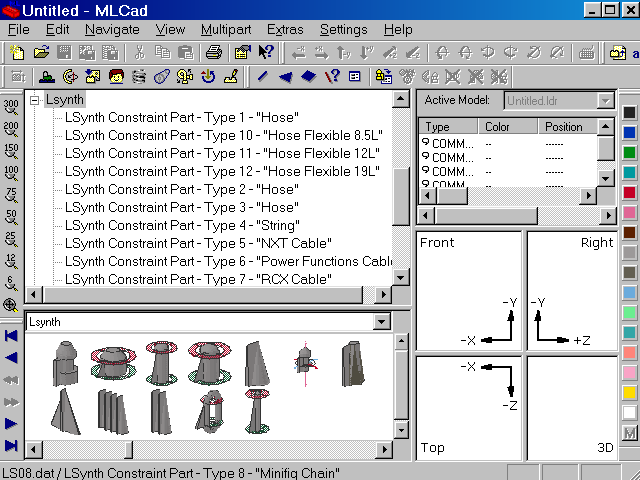The width and height of the screenshot is (640, 480).
Task: Click the rubber belt generator icon
Action: 162,76
